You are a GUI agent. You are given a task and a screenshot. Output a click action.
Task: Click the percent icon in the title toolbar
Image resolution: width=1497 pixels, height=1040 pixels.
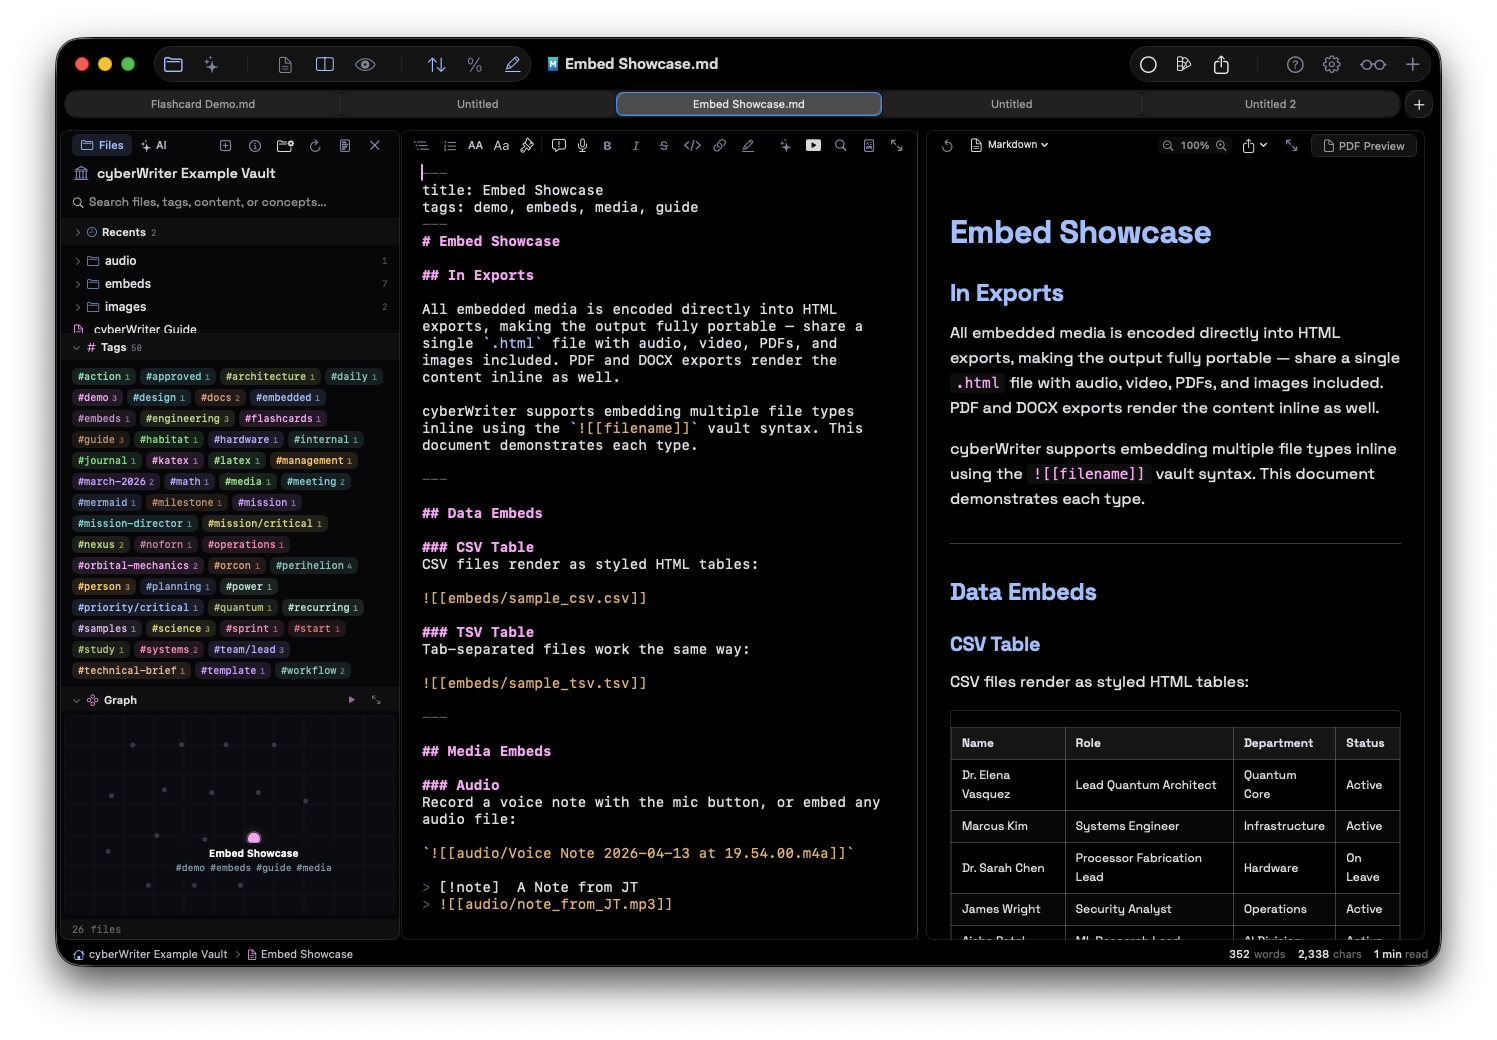(475, 64)
